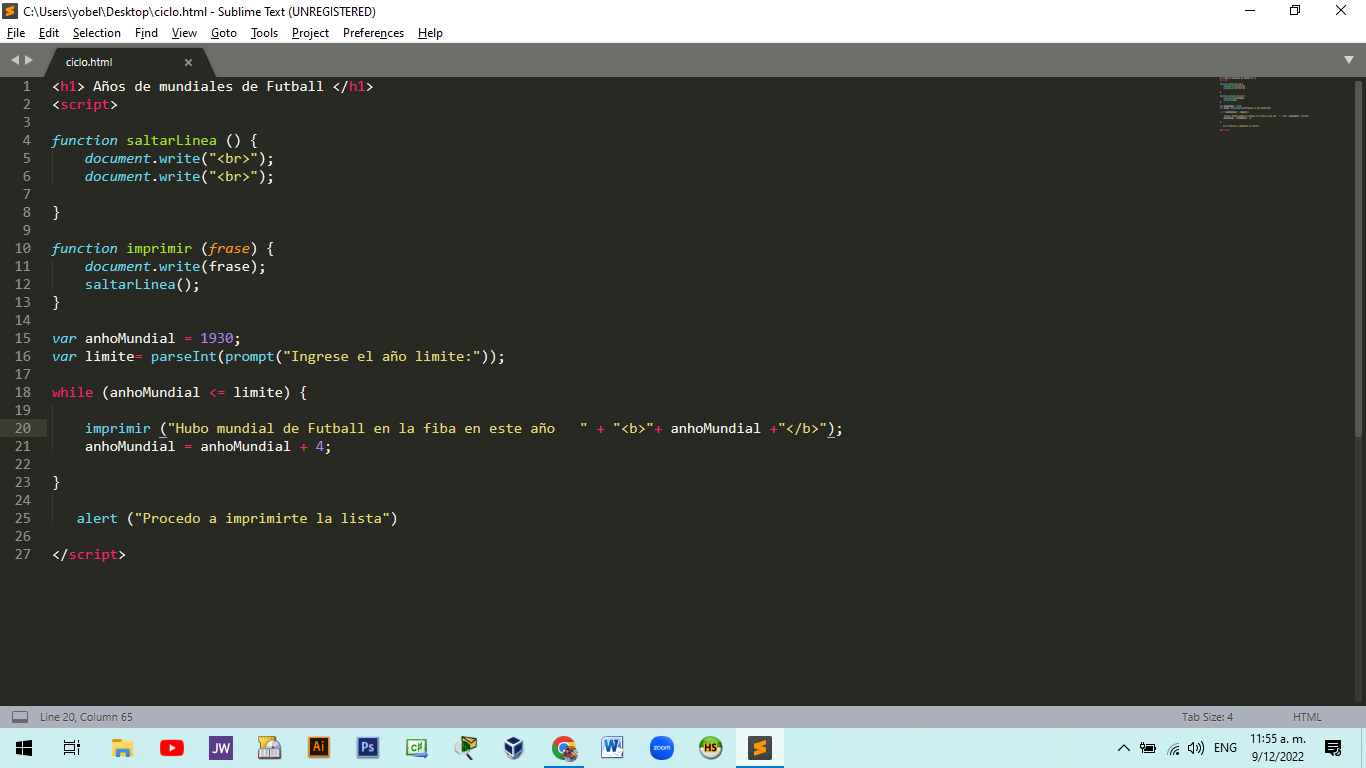Image resolution: width=1366 pixels, height=768 pixels.
Task: Open the Project menu
Action: pos(310,33)
